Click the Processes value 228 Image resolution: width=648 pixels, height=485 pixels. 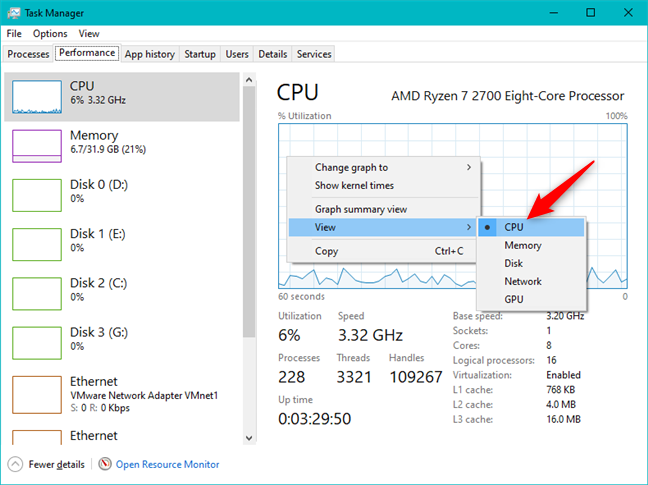pos(291,377)
